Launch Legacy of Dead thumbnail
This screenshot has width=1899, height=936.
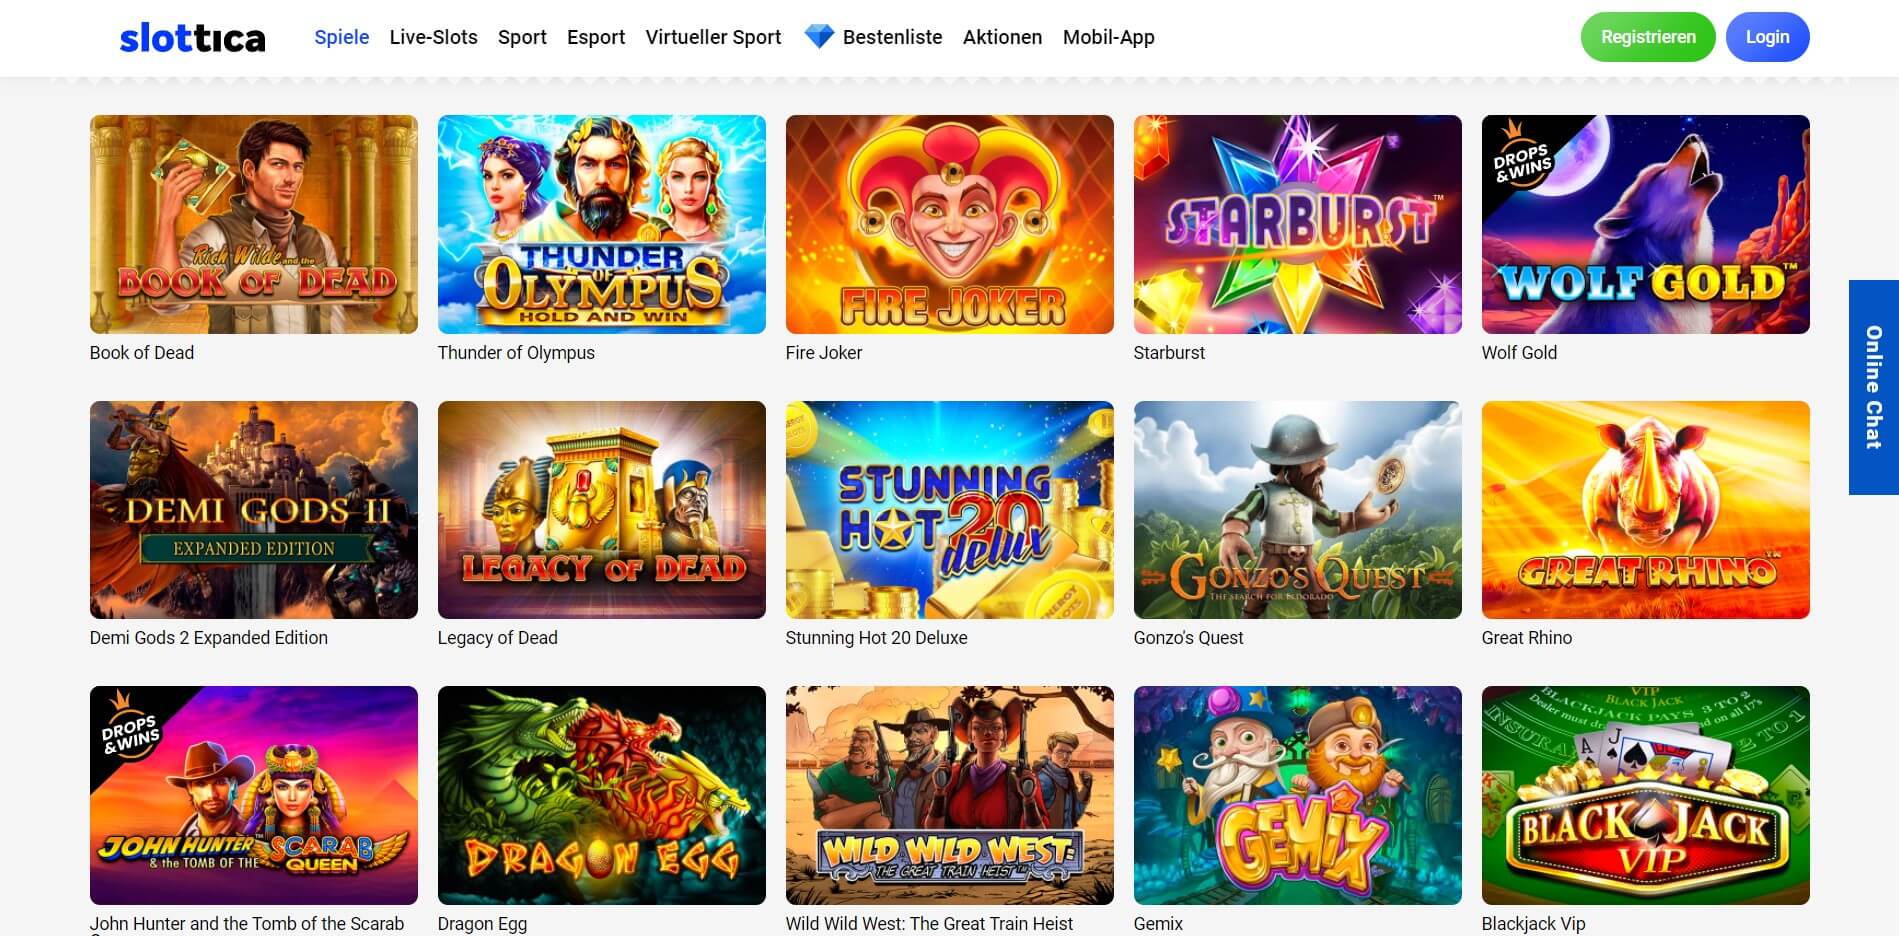coord(602,510)
